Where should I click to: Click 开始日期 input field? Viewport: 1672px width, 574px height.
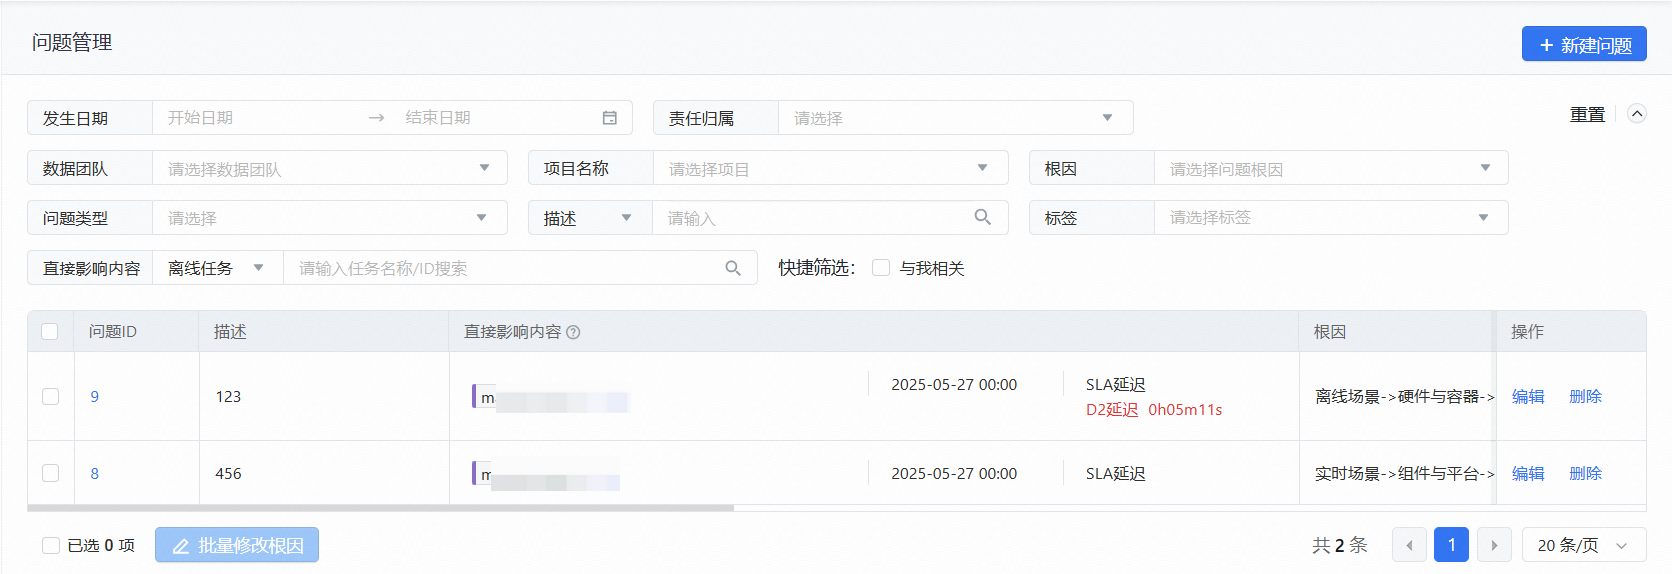pyautogui.click(x=260, y=118)
